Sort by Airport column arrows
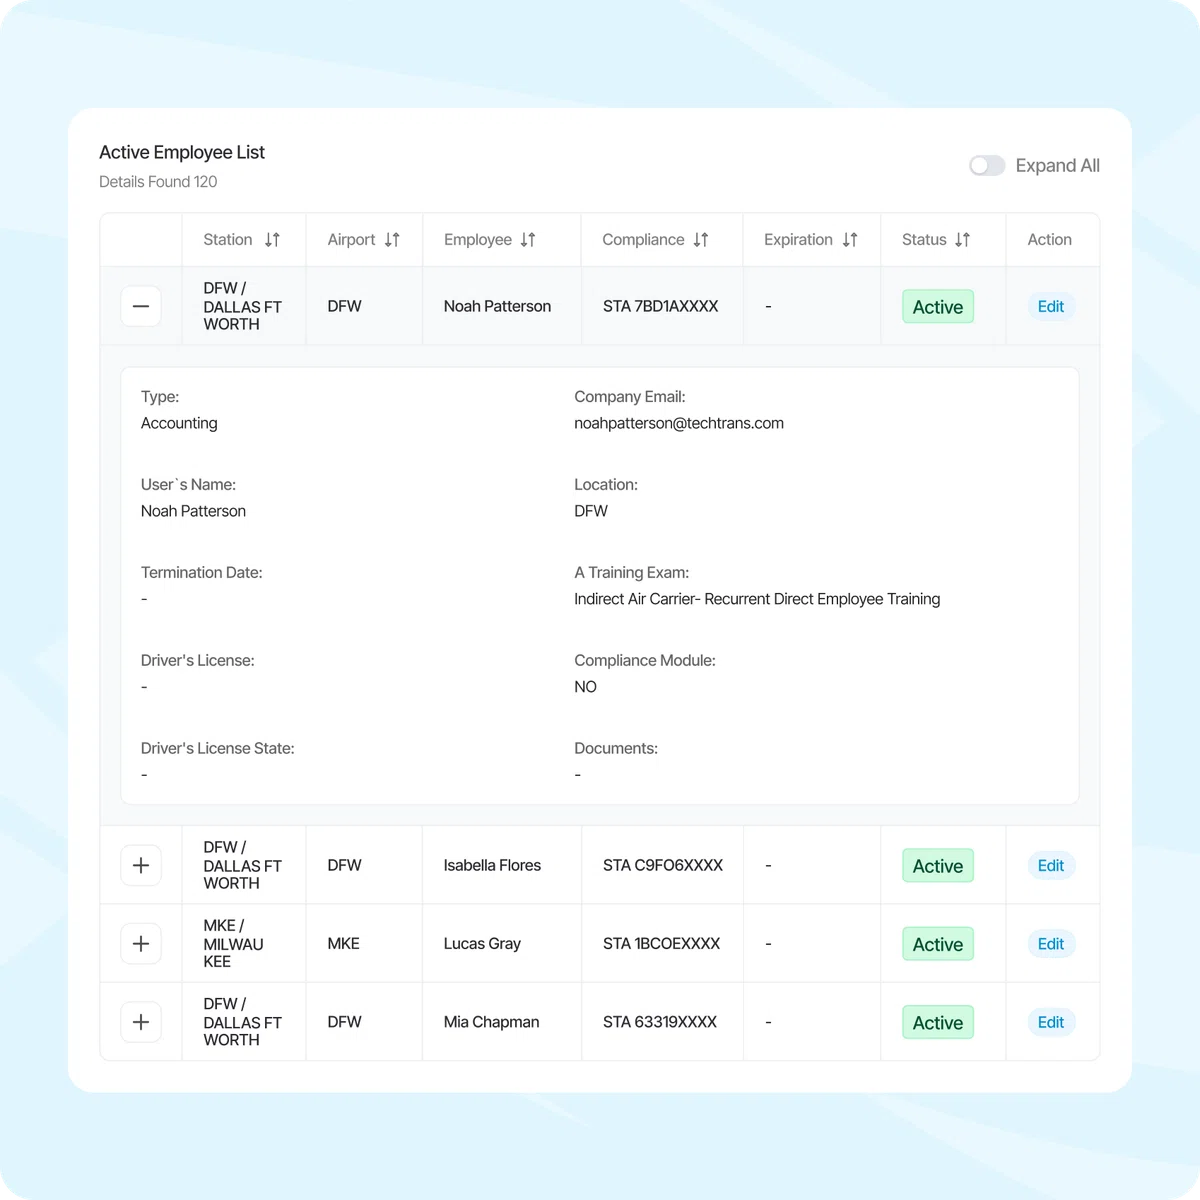This screenshot has width=1200, height=1200. [x=392, y=240]
